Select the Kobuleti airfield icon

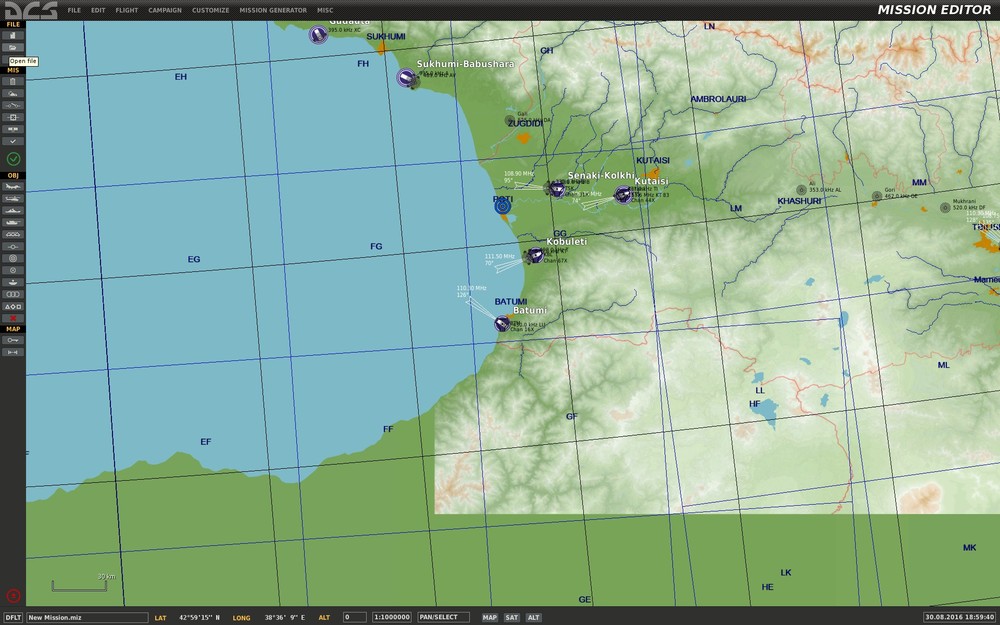pyautogui.click(x=535, y=255)
